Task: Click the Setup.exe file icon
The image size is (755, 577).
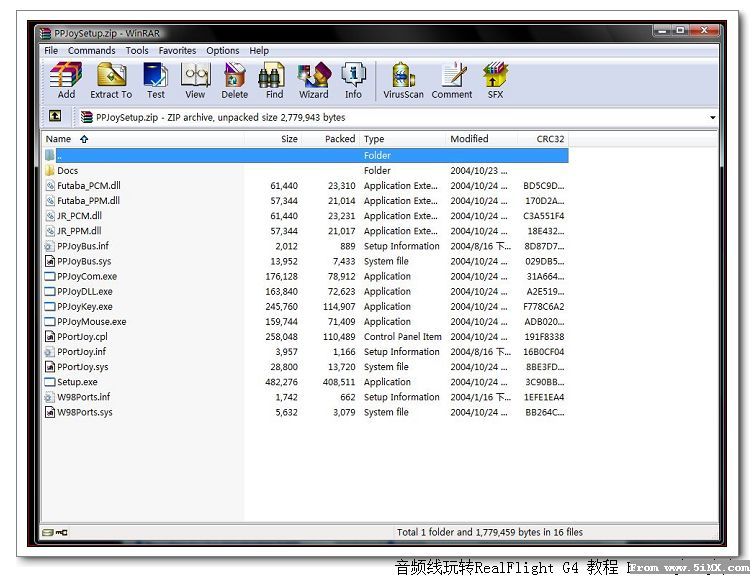Action: coord(50,382)
